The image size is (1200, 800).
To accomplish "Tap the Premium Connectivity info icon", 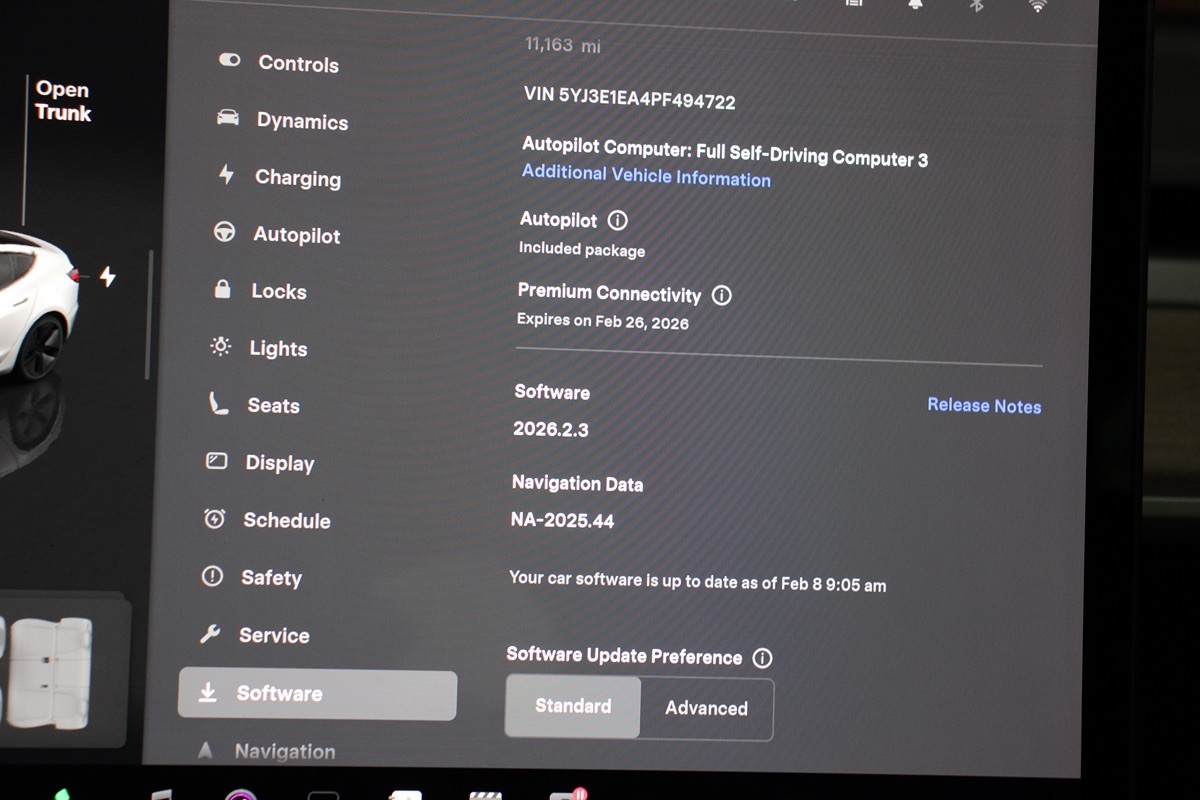I will point(721,296).
